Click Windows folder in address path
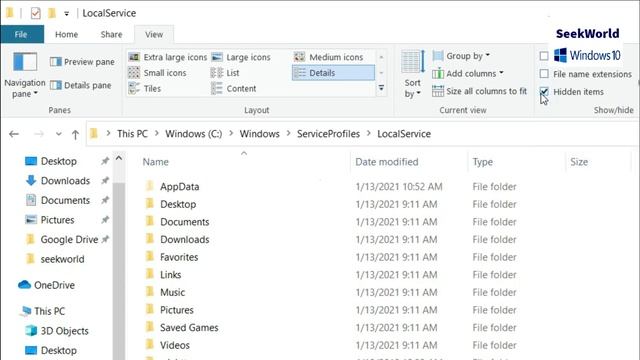This screenshot has height=360, width=640. click(x=260, y=134)
